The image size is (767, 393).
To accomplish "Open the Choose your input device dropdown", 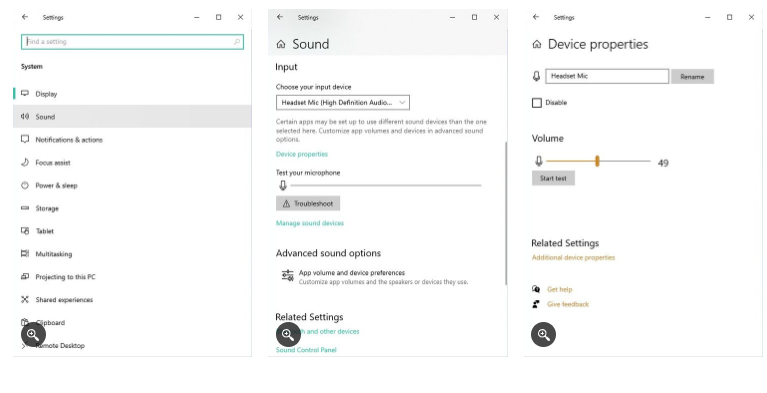I will (342, 103).
